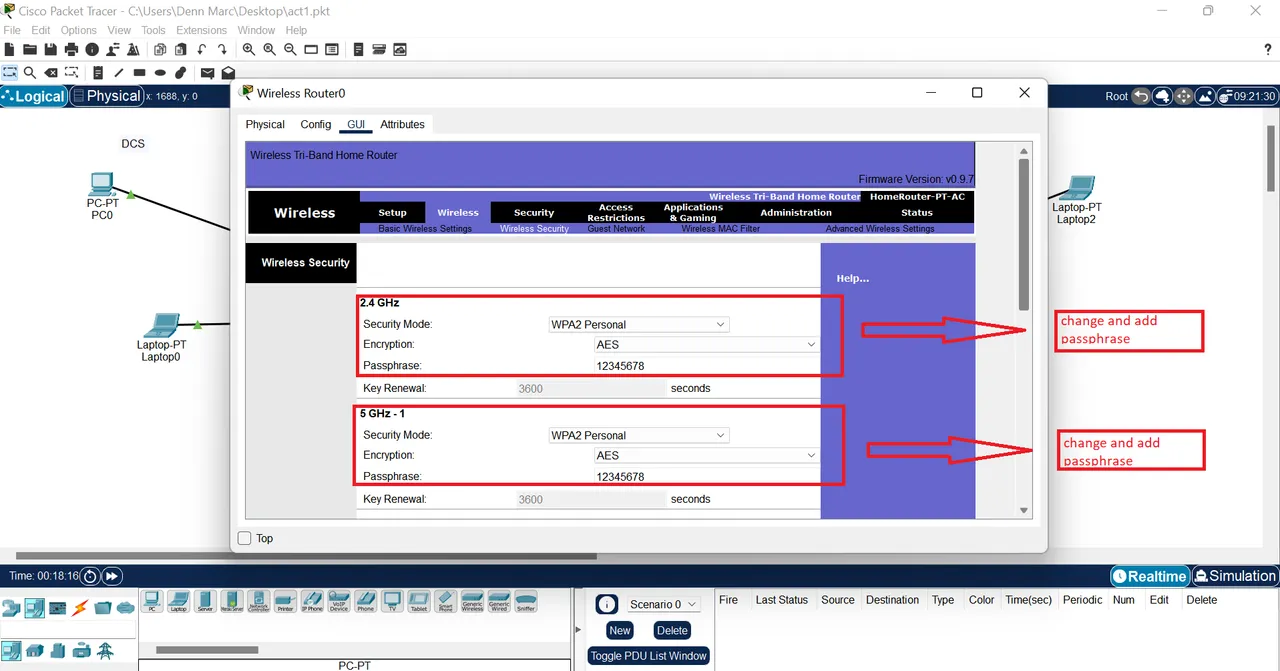The height and width of the screenshot is (671, 1280).
Task: Save the project with the floppy disk icon
Action: [50, 49]
